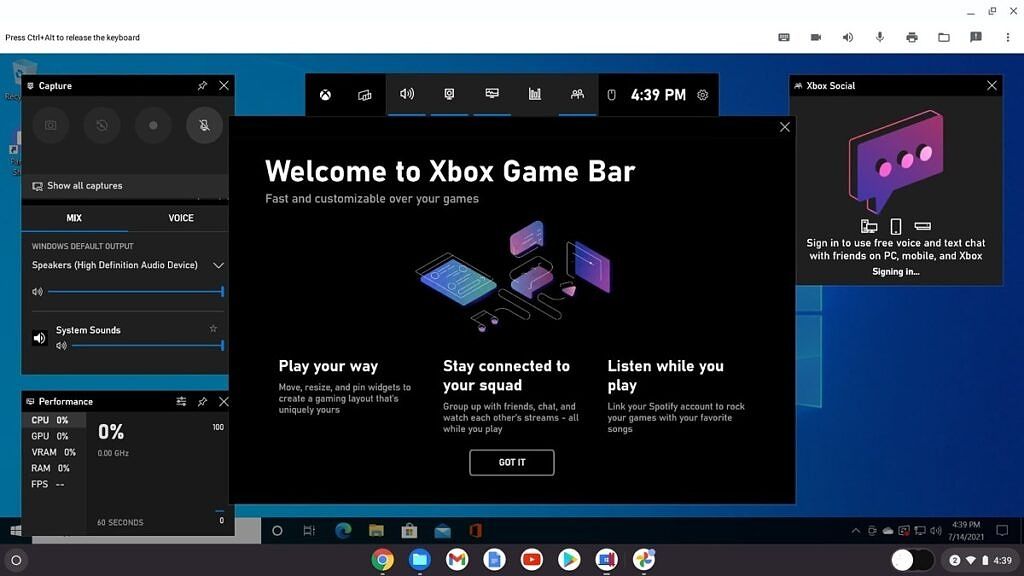Open Chrome from the taskbar shelf
Image resolution: width=1024 pixels, height=576 pixels.
381,560
